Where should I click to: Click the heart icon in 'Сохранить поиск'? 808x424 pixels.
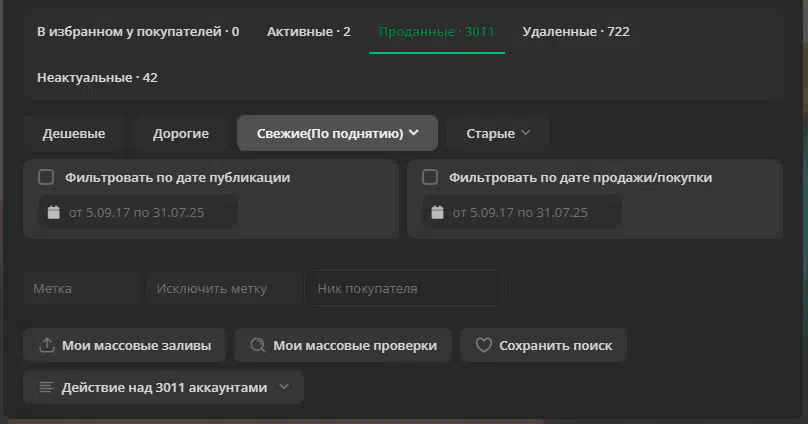483,345
